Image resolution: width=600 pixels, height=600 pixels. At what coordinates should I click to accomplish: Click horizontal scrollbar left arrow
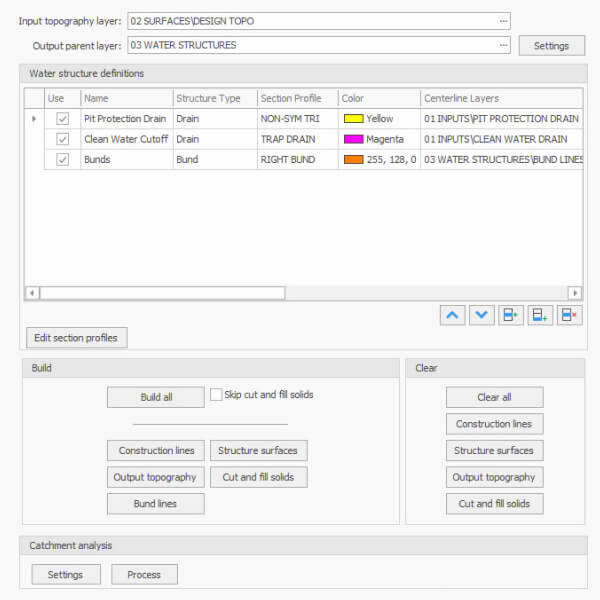pos(32,293)
